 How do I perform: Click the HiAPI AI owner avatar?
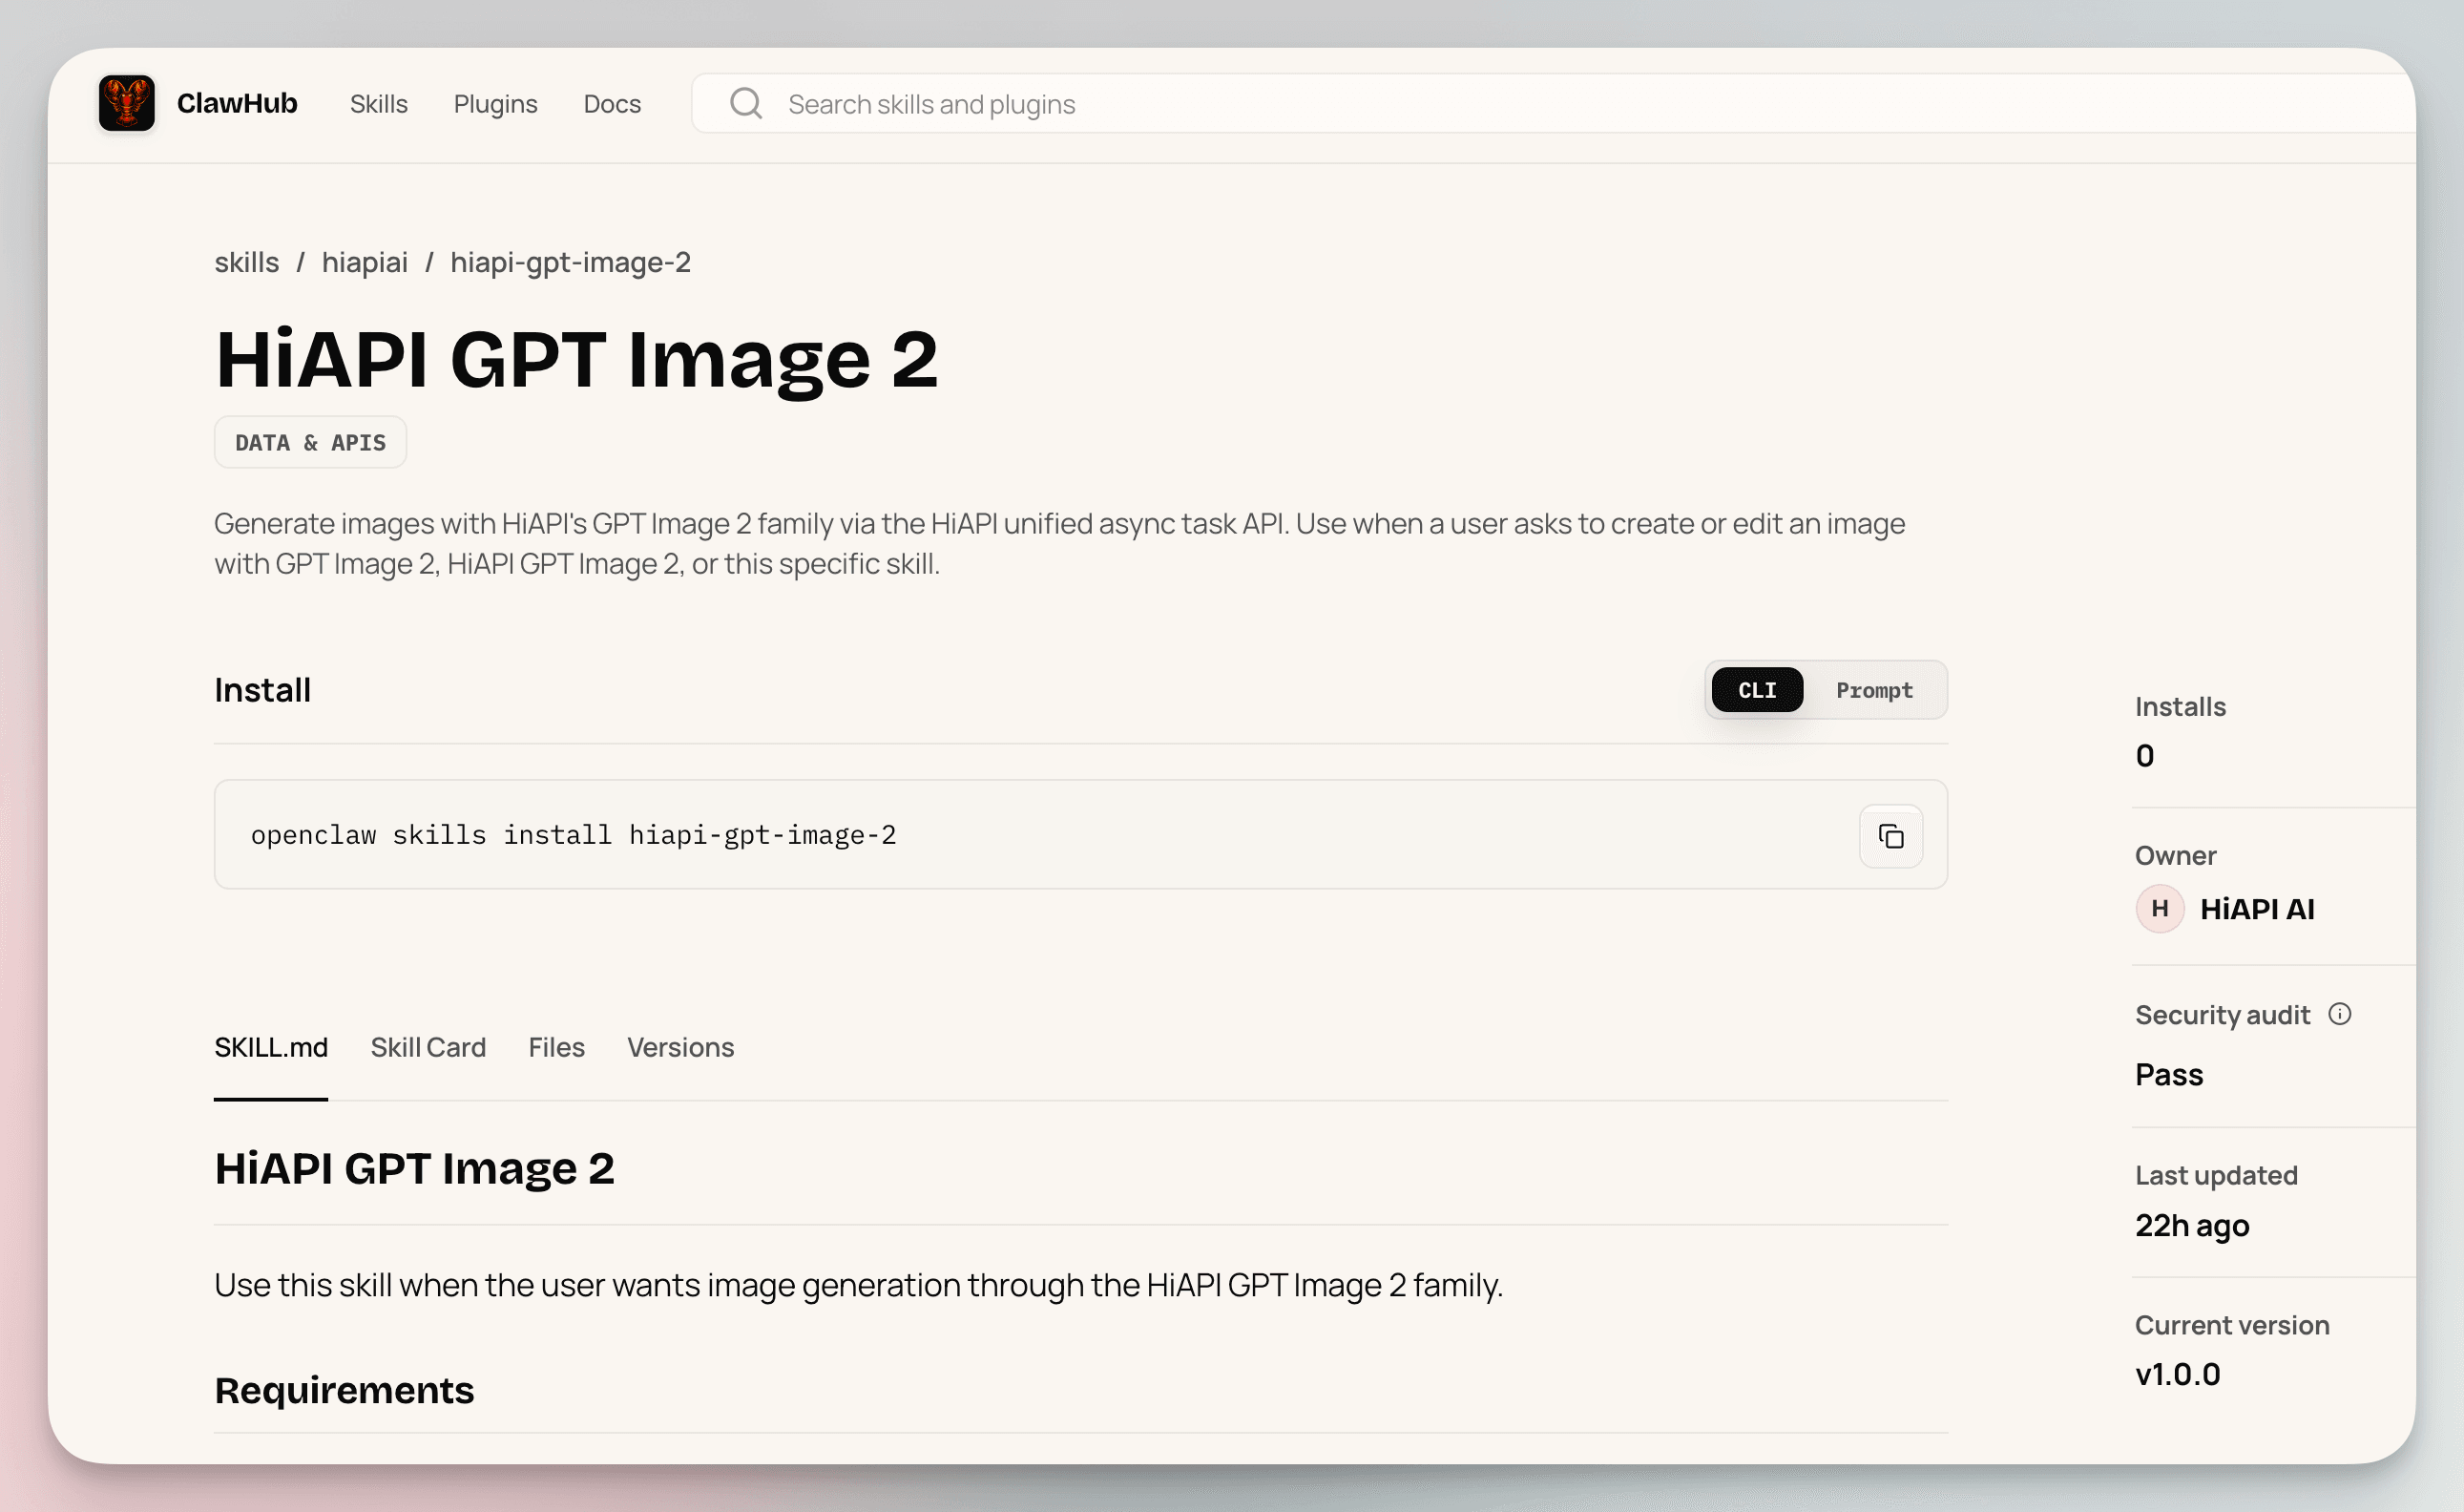pyautogui.click(x=2160, y=909)
